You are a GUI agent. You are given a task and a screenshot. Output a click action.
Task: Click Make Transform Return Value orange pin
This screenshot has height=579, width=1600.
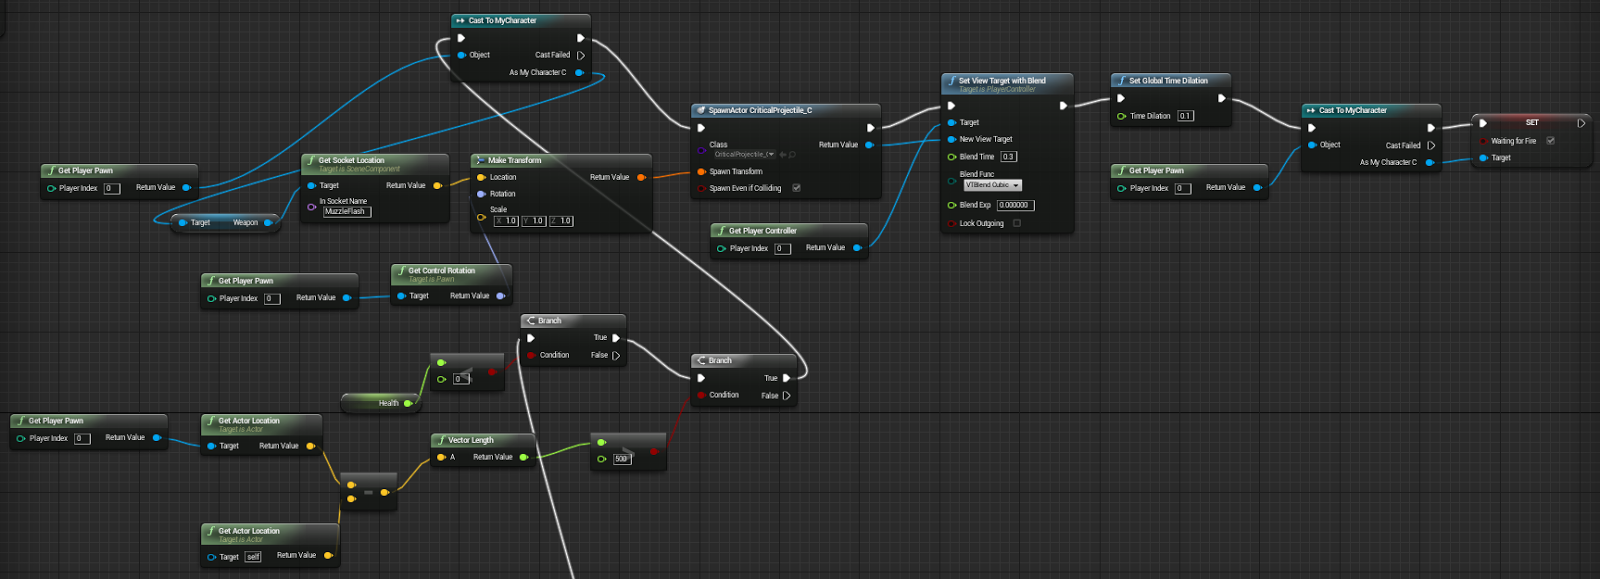[641, 177]
